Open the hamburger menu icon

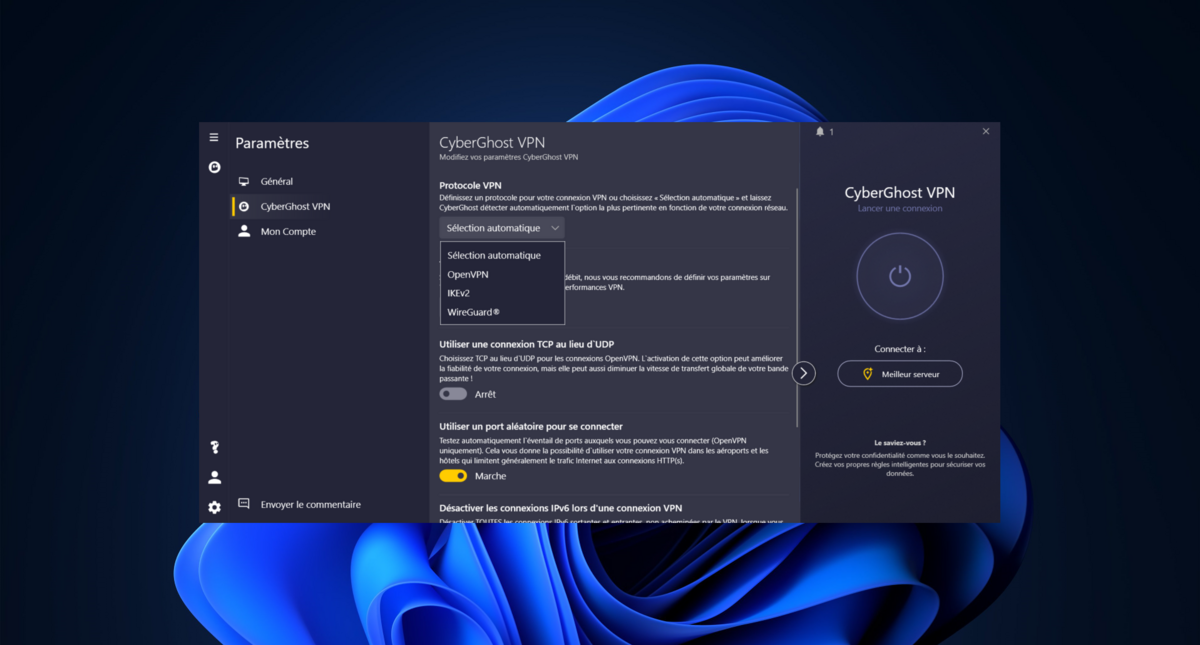214,137
